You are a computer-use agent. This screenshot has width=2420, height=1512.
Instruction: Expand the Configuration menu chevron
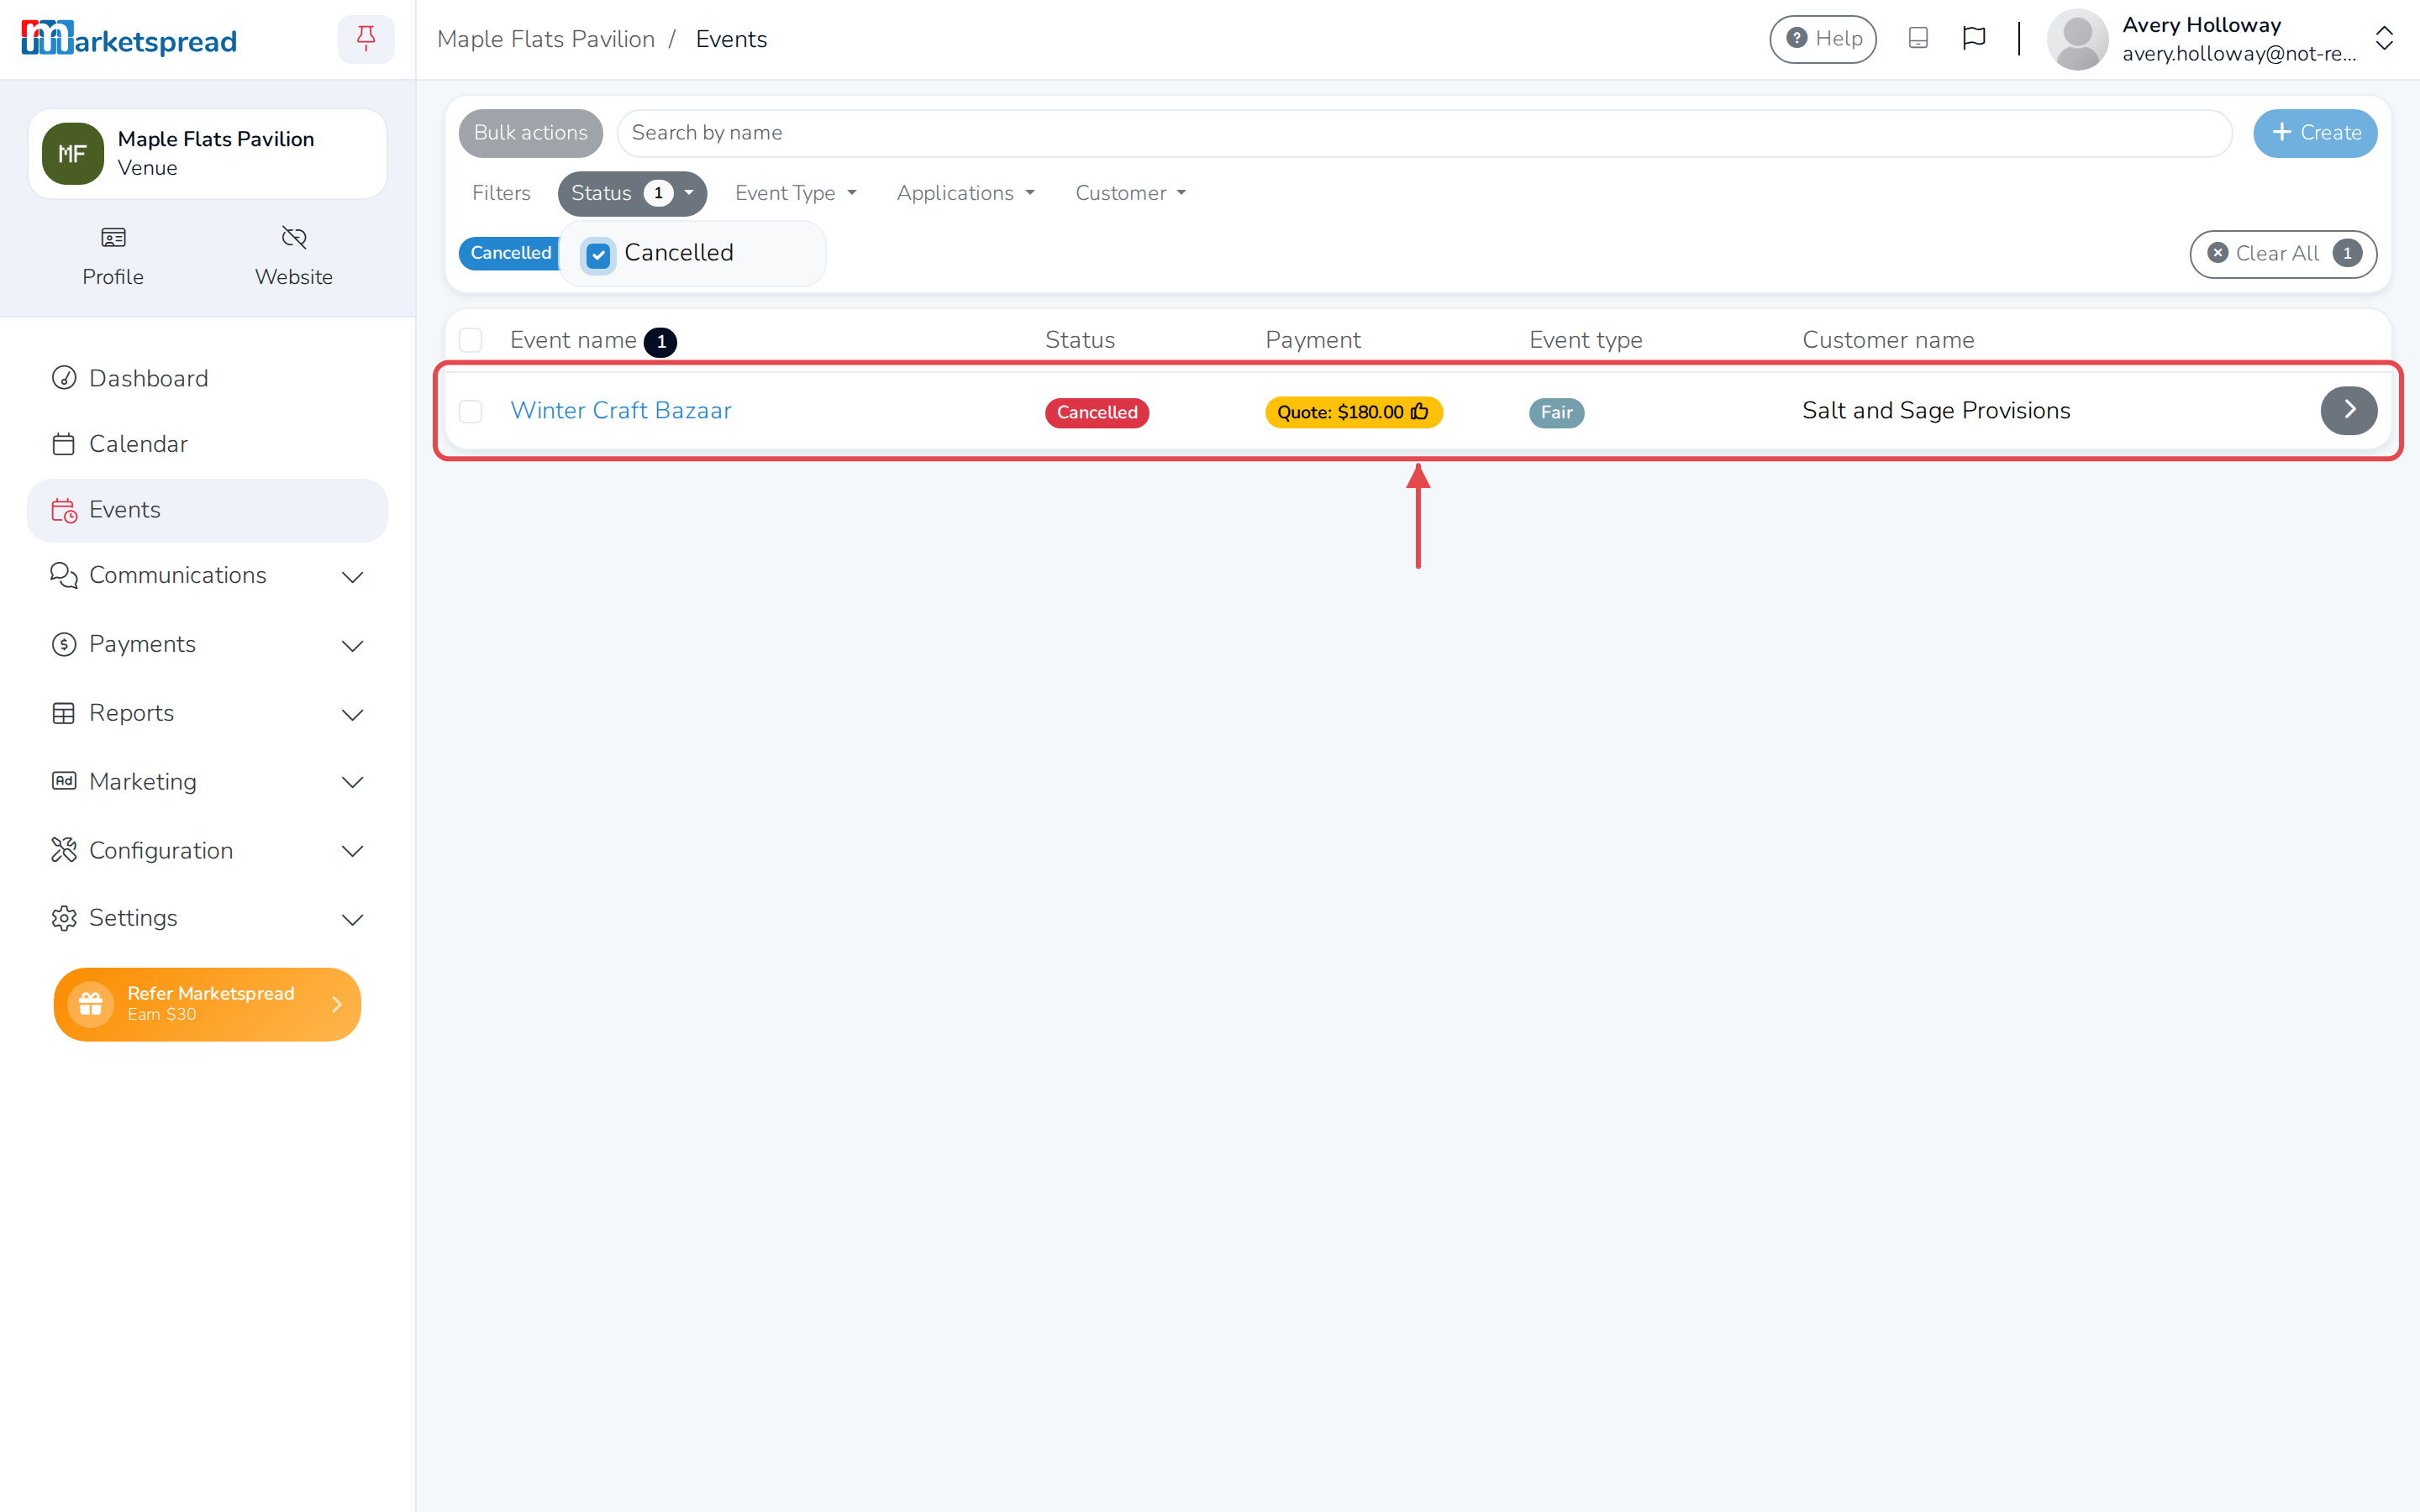352,851
